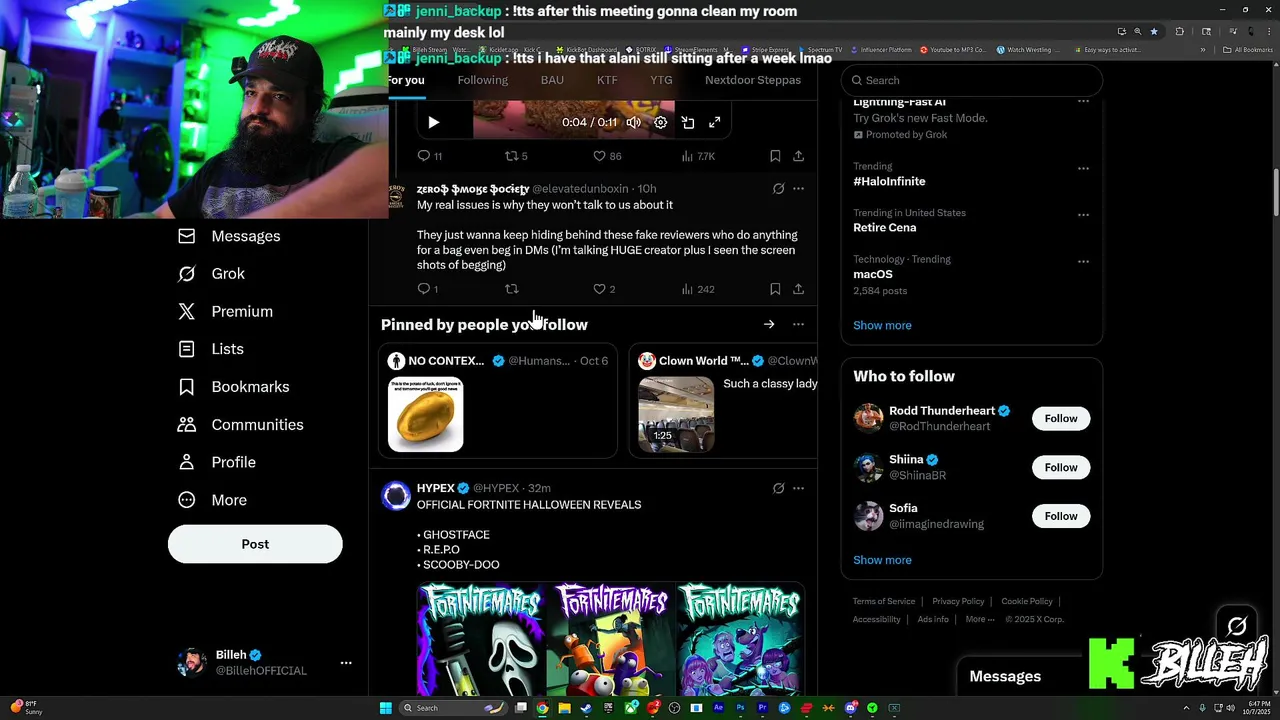1280x720 pixels.
Task: Open the HYPEX profile name link
Action: coord(436,488)
